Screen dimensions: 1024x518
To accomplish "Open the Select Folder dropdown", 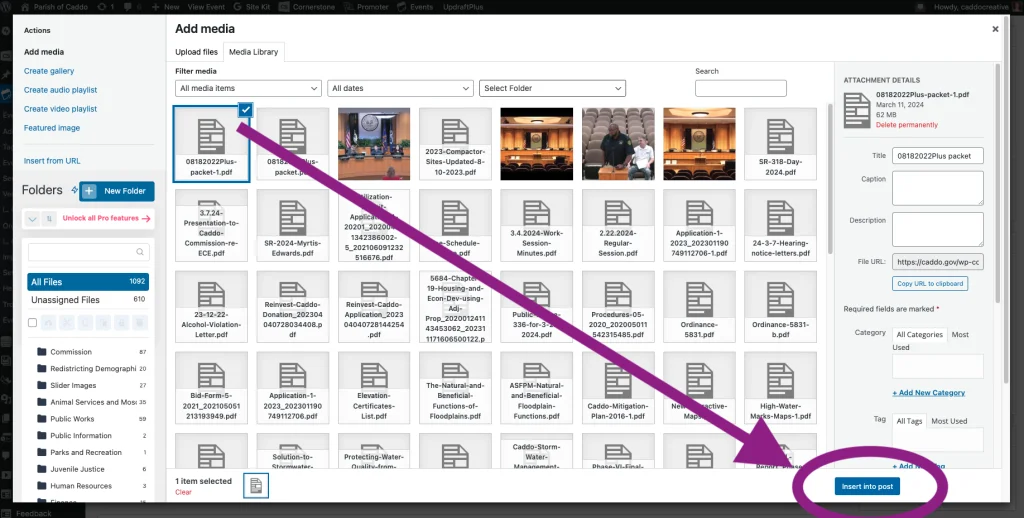I will click(x=552, y=88).
